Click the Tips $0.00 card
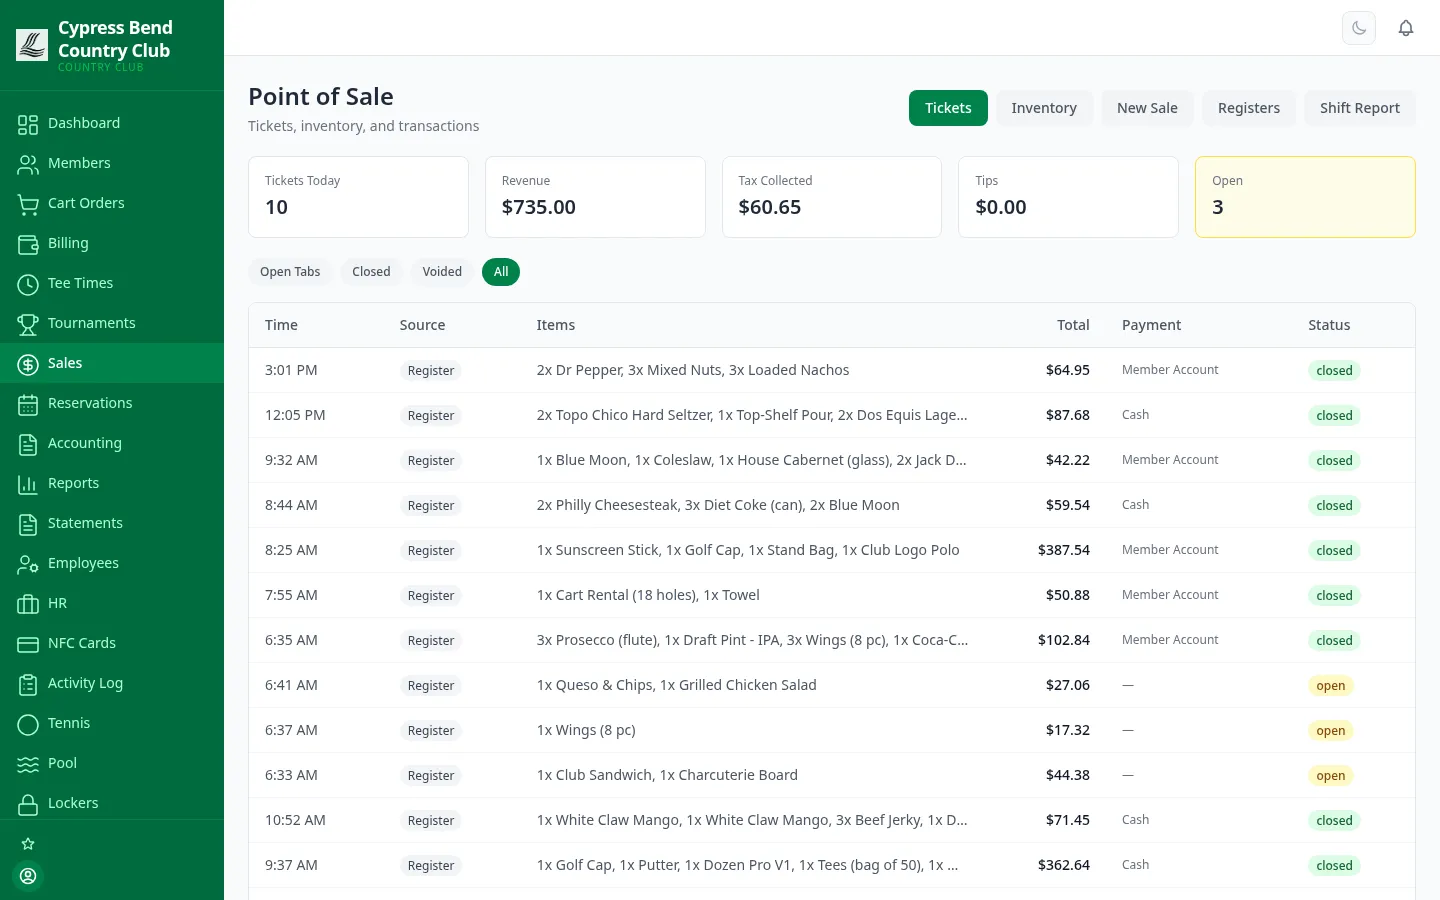 click(x=1068, y=197)
